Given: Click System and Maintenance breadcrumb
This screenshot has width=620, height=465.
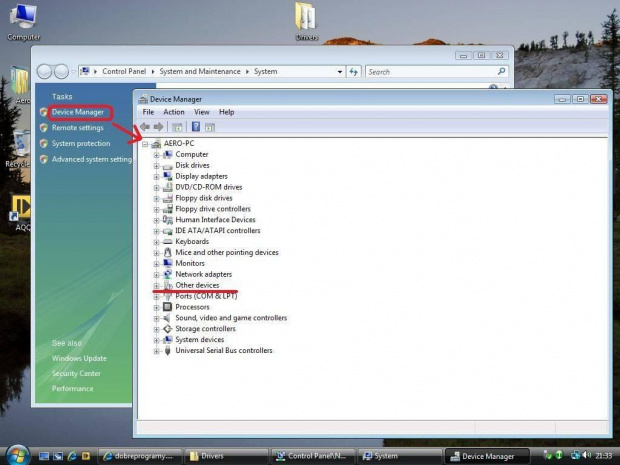Looking at the screenshot, I should [x=200, y=72].
